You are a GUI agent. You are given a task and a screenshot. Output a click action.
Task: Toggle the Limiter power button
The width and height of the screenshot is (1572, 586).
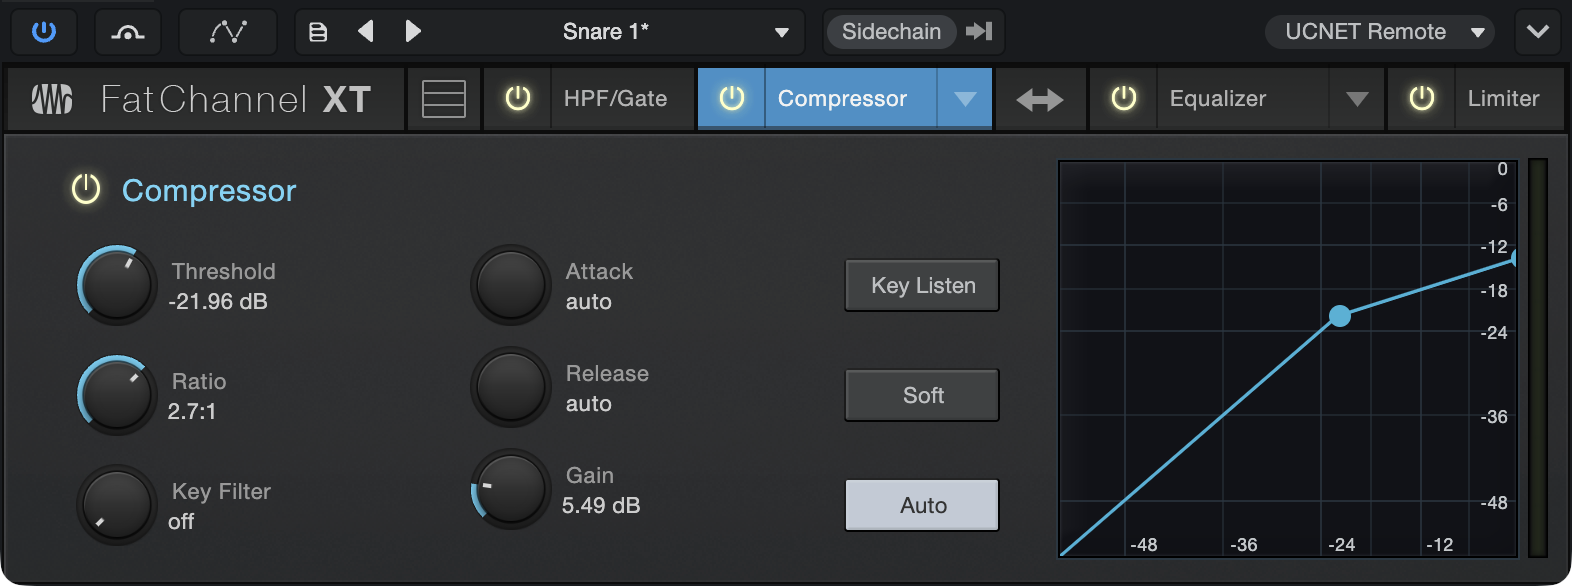[1422, 98]
